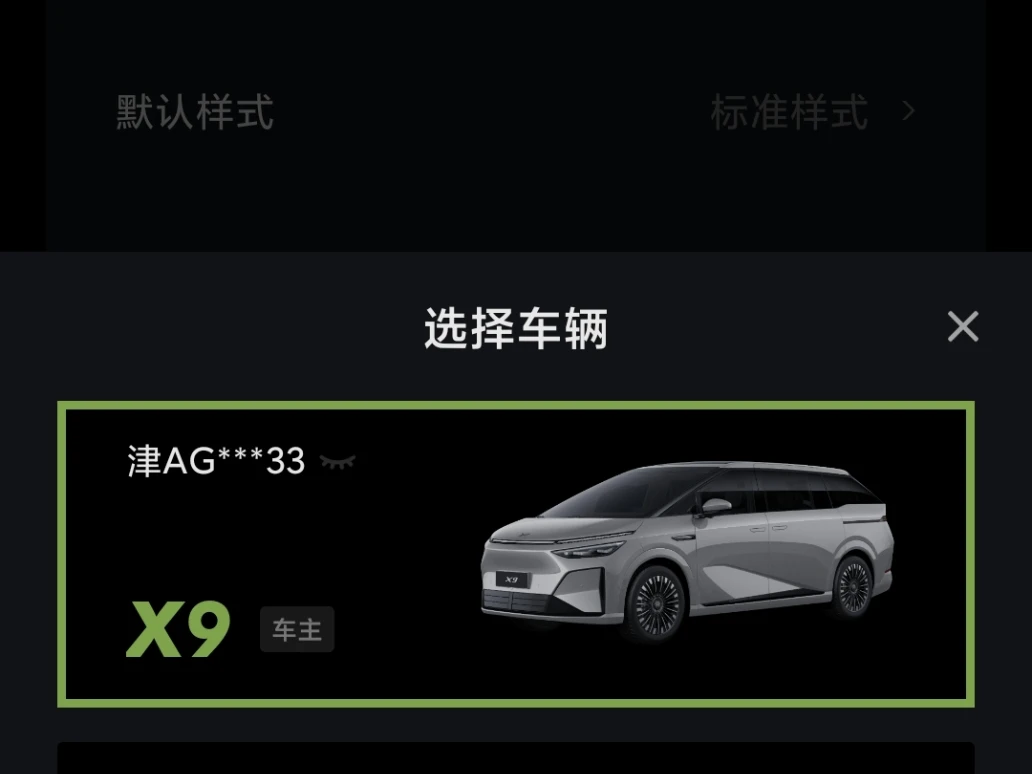This screenshot has width=1032, height=774.
Task: Select the grey X9 minivan image
Action: pos(687,552)
